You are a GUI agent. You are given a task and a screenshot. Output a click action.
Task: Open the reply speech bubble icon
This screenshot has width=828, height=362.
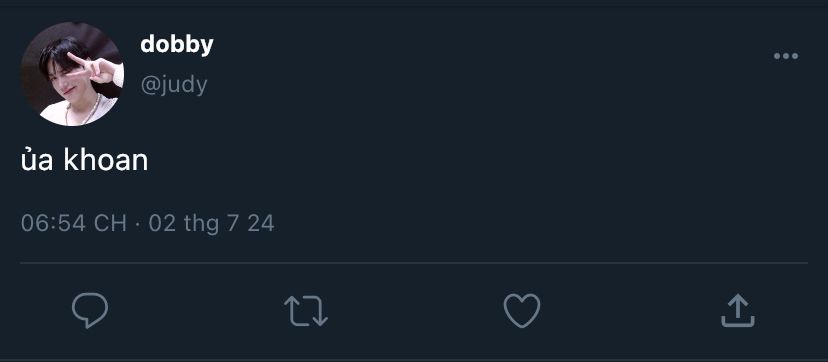pos(90,310)
